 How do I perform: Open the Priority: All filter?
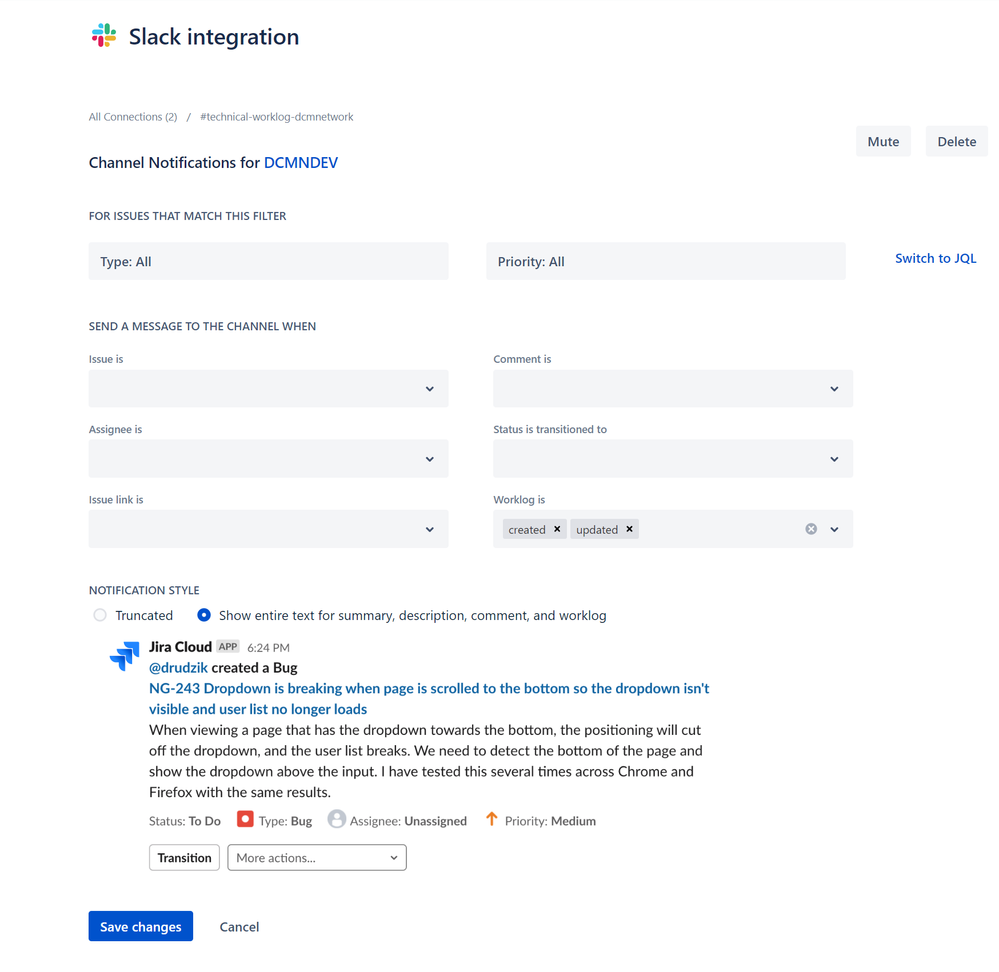point(666,261)
